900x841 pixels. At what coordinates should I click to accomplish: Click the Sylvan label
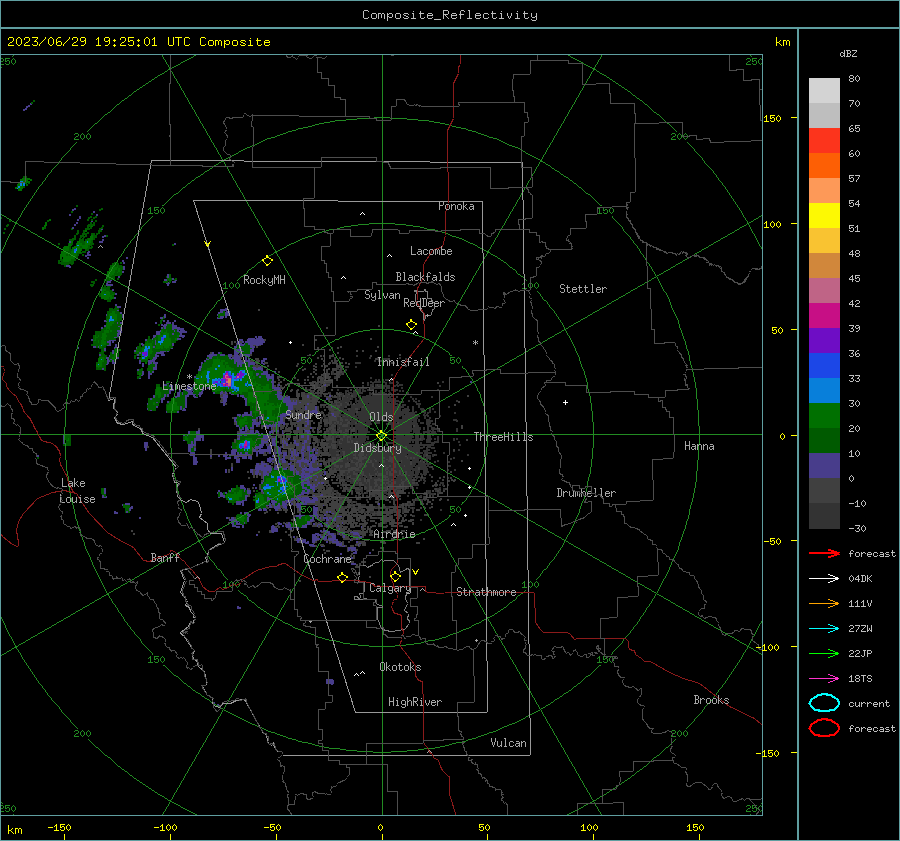(382, 295)
